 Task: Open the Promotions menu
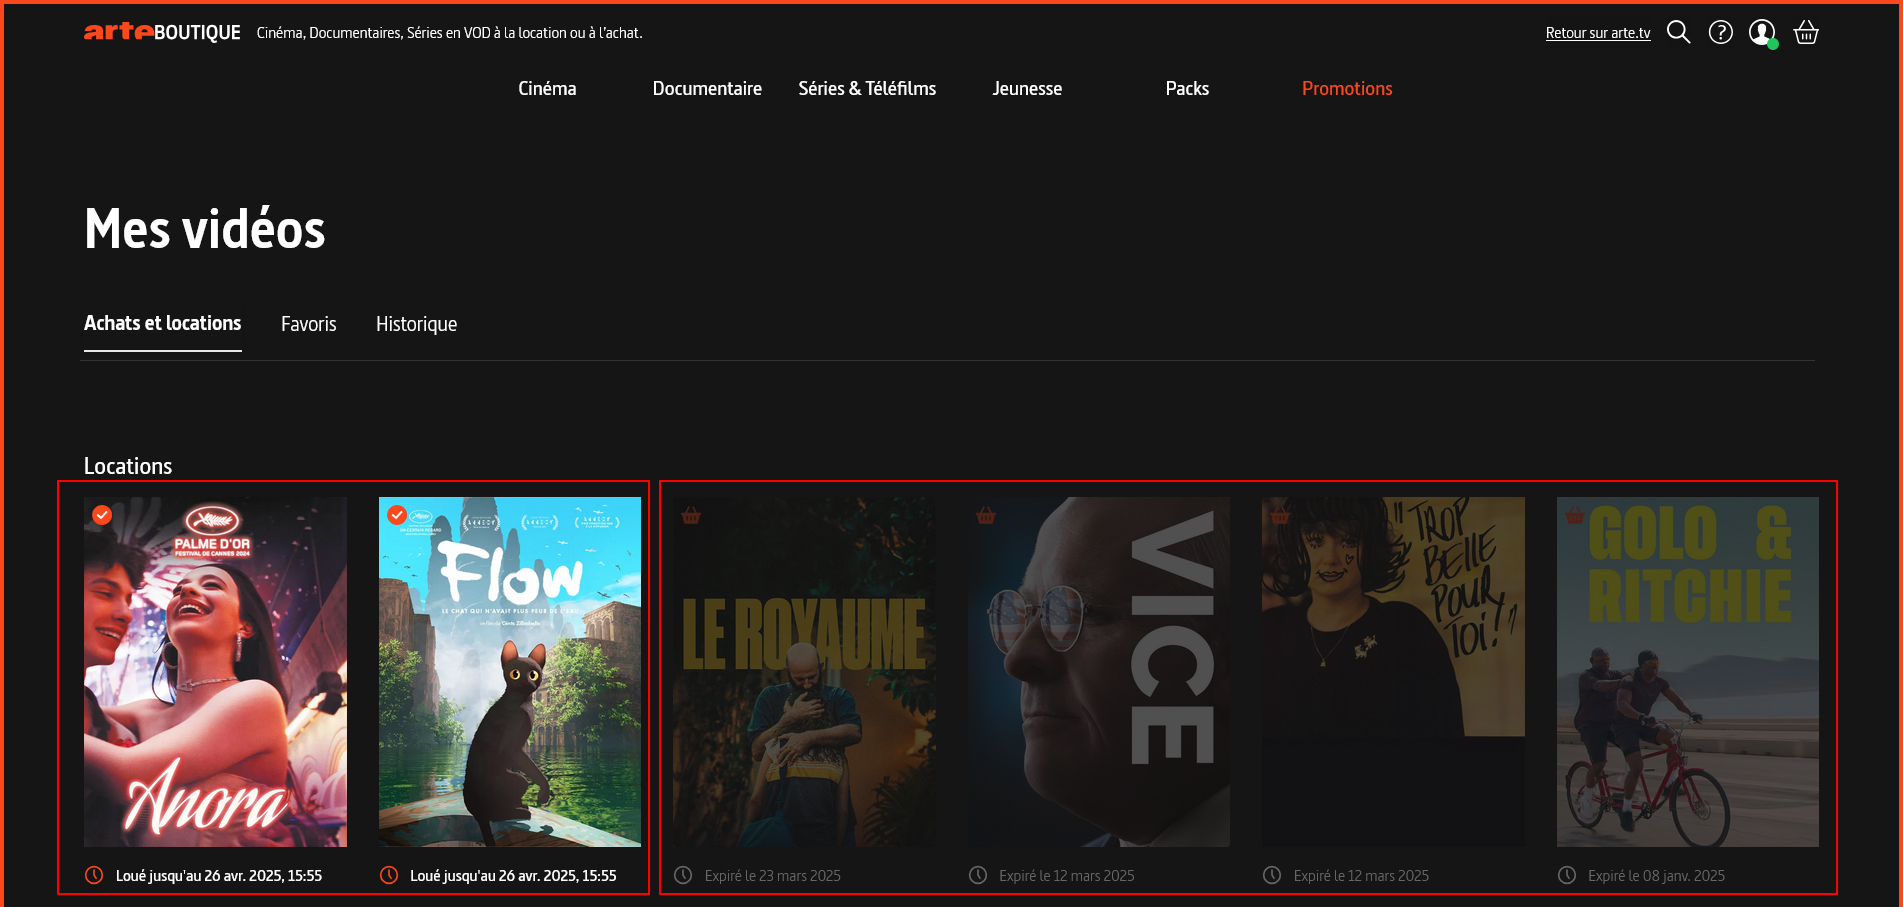1347,88
